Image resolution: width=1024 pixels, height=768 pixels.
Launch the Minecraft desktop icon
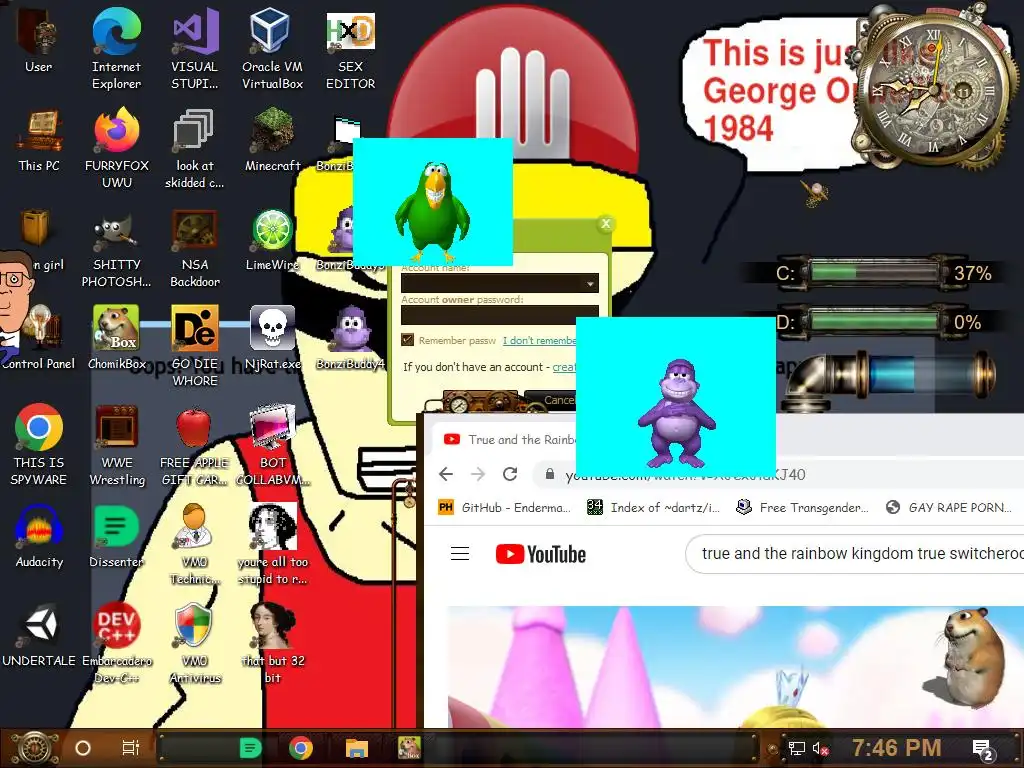point(272,140)
